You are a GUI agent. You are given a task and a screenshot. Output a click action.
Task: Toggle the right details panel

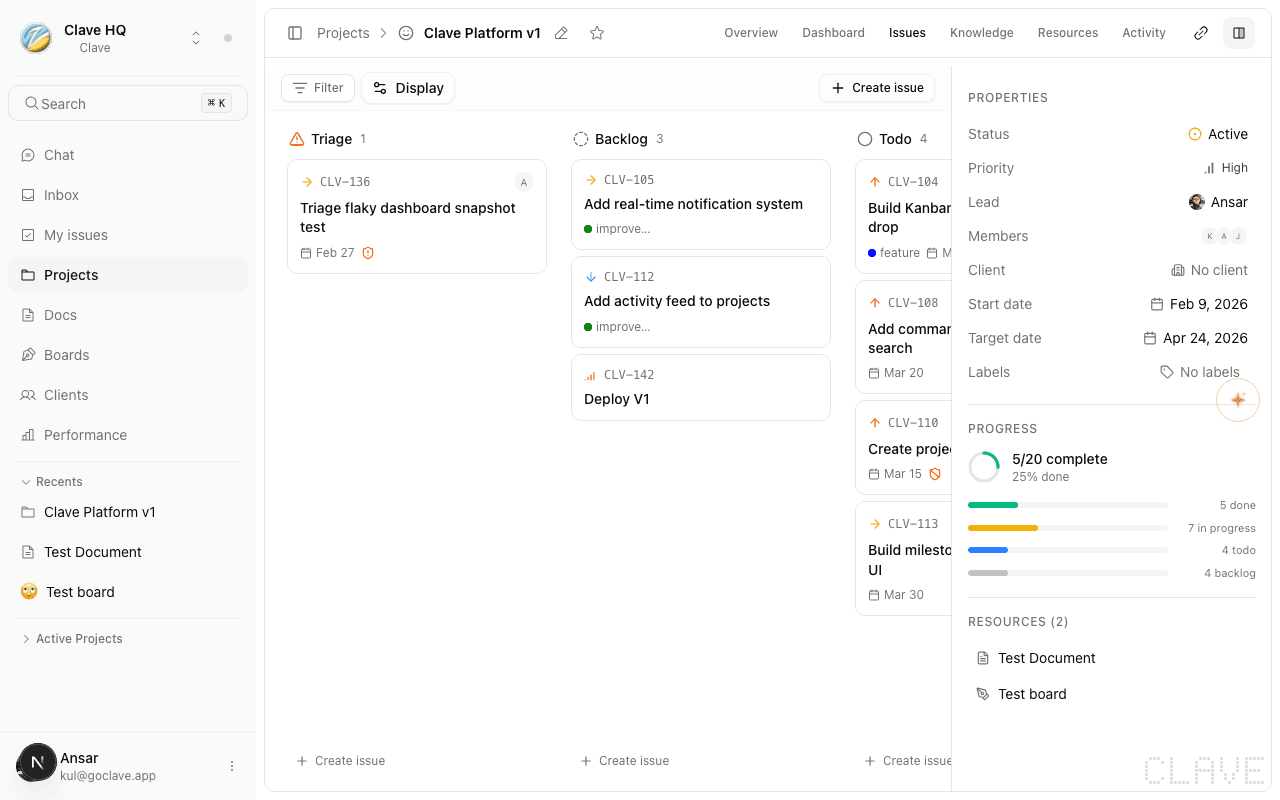(x=1239, y=32)
